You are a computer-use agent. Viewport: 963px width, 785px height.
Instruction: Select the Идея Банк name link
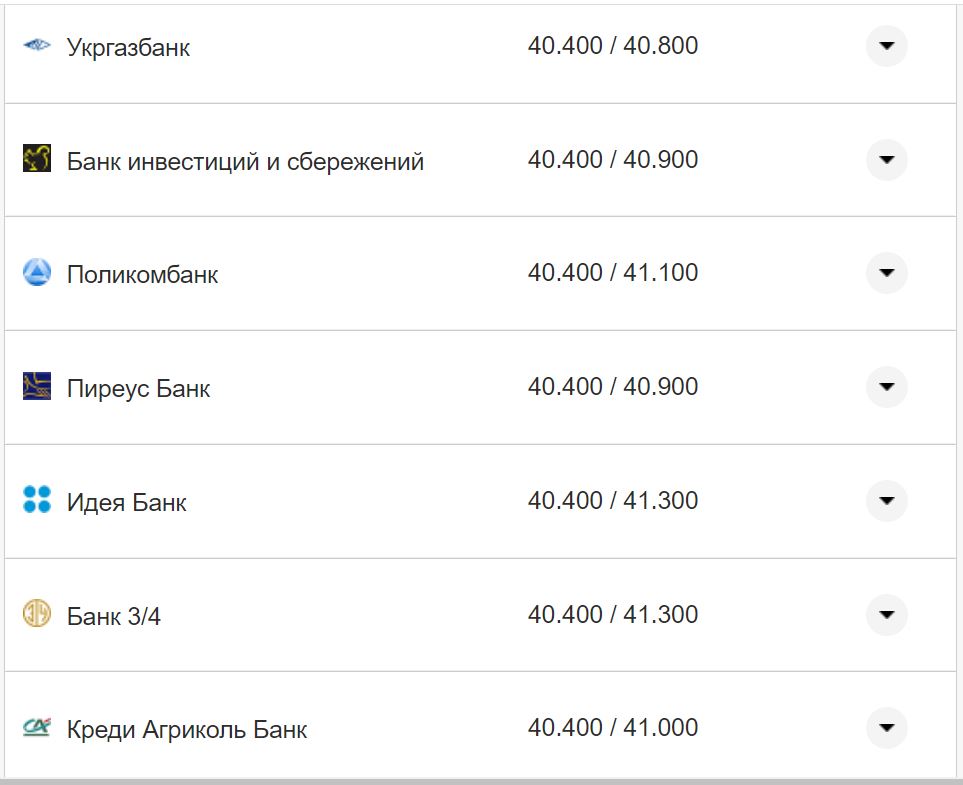click(126, 502)
